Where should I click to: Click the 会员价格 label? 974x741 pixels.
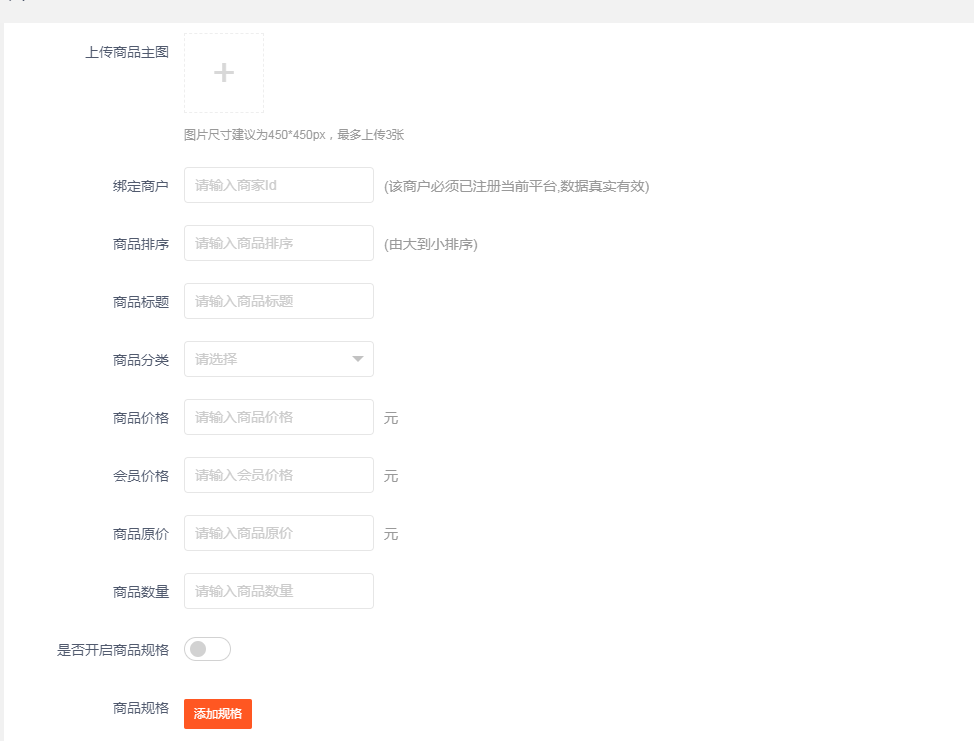pos(141,476)
